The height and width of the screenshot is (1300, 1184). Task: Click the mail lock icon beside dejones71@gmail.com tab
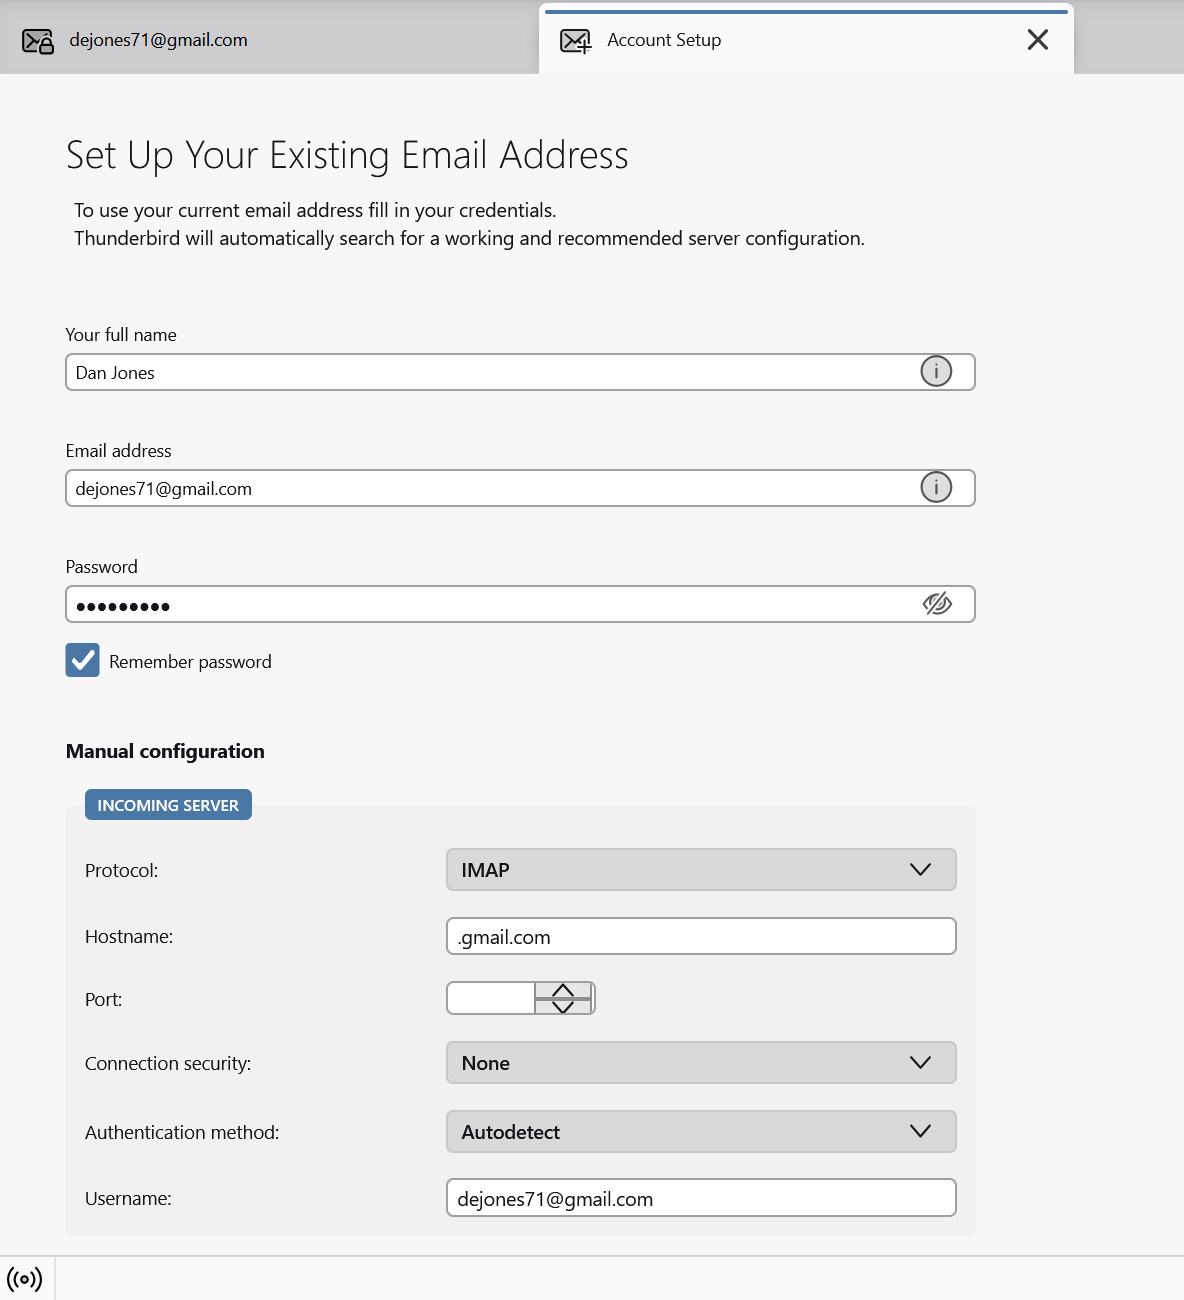tap(38, 41)
